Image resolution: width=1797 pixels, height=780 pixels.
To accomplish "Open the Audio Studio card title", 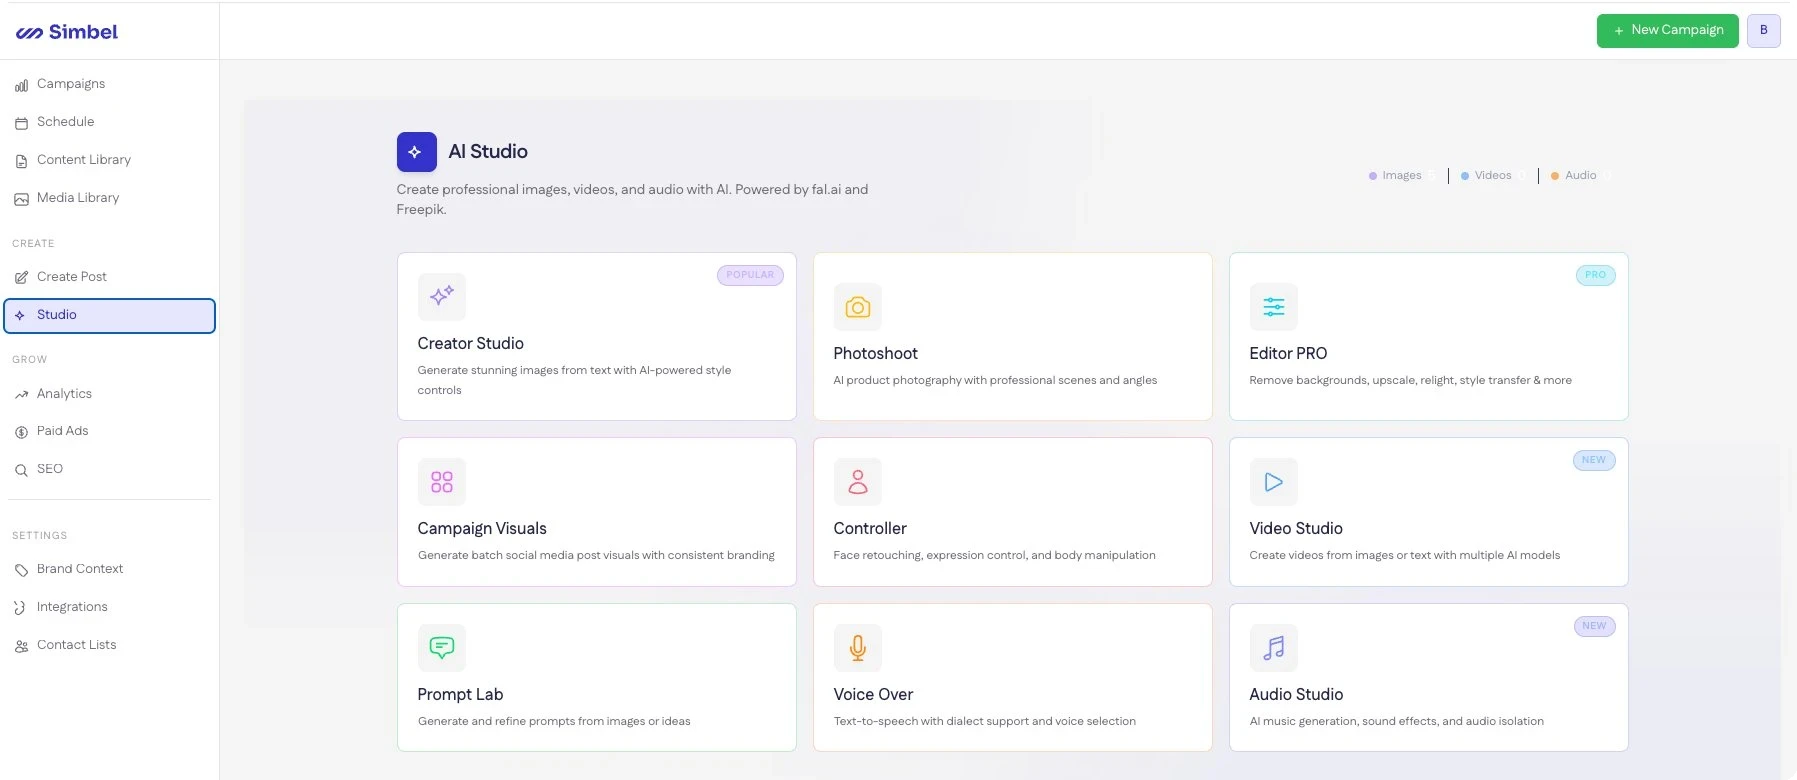I will point(1296,694).
